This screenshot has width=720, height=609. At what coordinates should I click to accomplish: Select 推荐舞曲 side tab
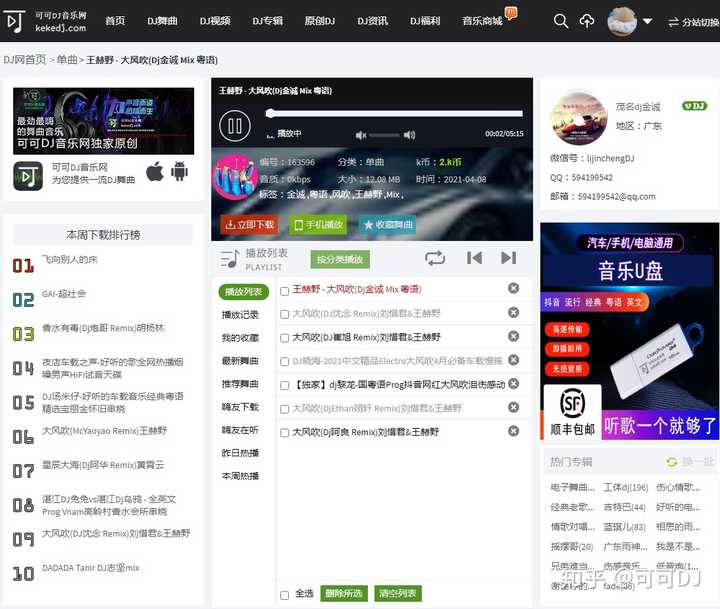point(240,383)
